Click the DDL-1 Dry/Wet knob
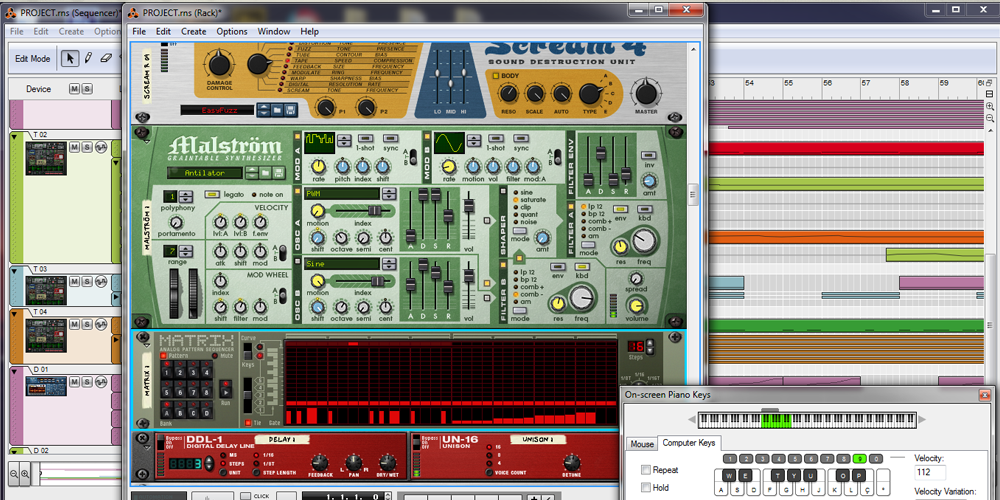The height and width of the screenshot is (500, 1000). [x=386, y=464]
